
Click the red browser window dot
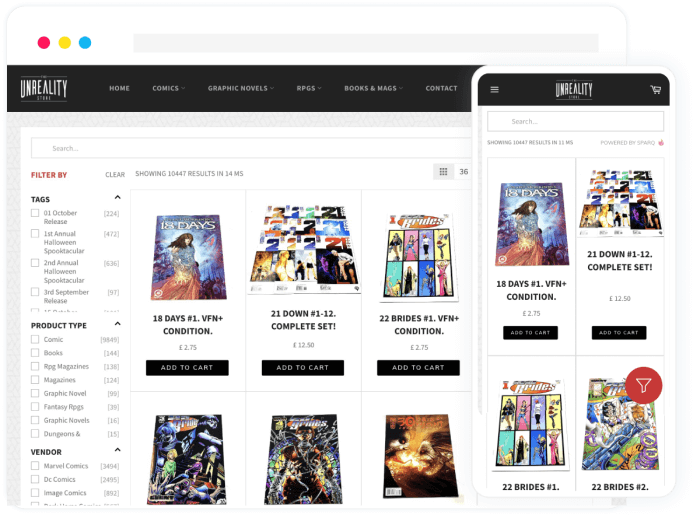click(44, 43)
